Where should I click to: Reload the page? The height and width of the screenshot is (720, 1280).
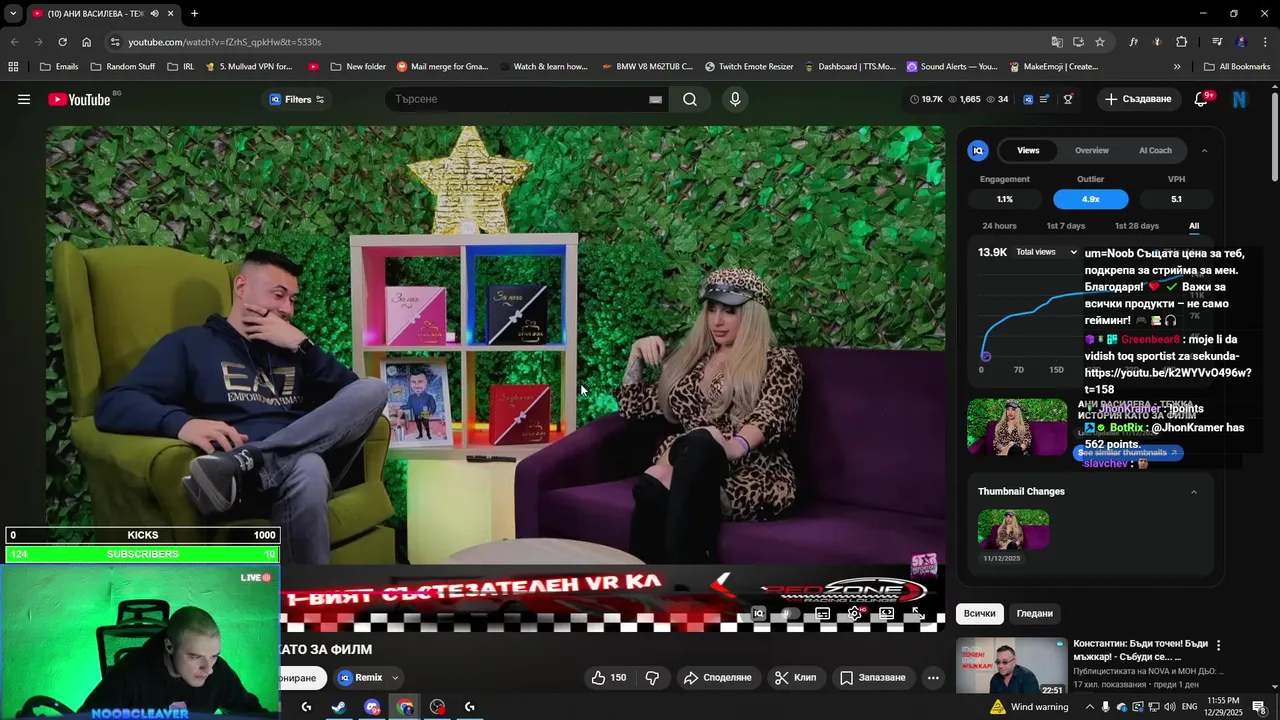[x=62, y=42]
